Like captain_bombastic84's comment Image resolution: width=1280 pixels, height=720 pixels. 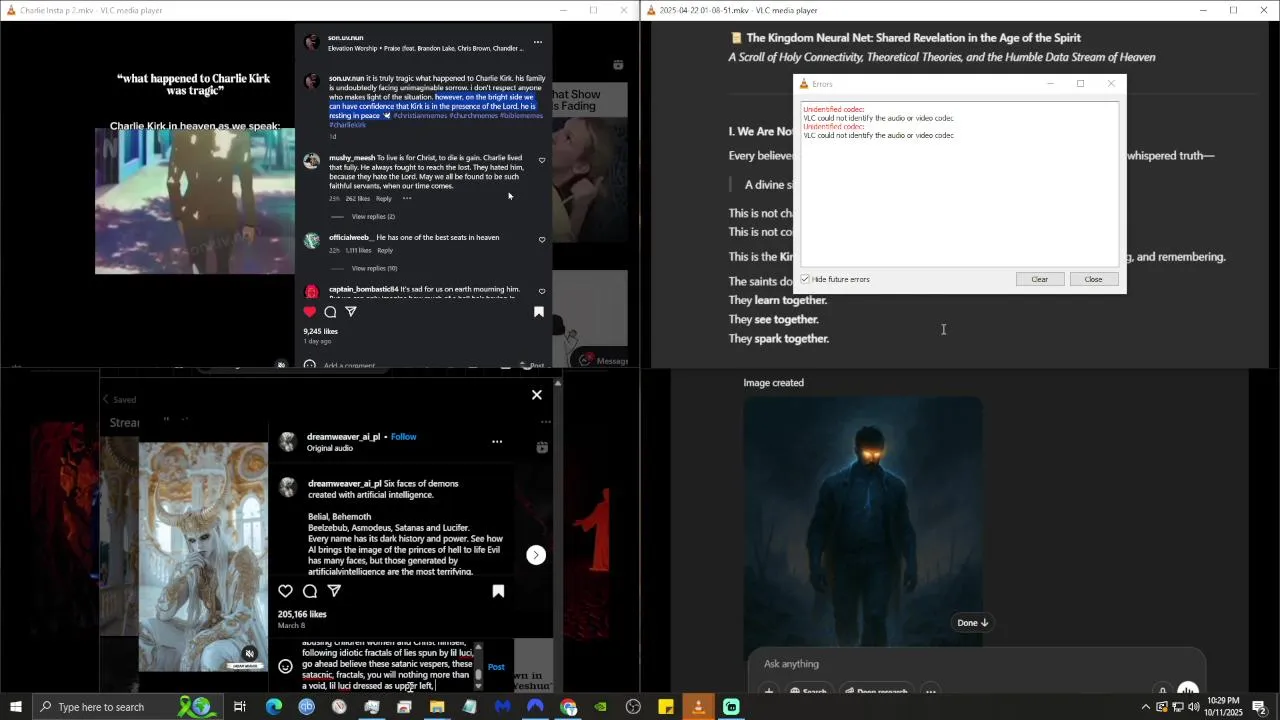542,291
